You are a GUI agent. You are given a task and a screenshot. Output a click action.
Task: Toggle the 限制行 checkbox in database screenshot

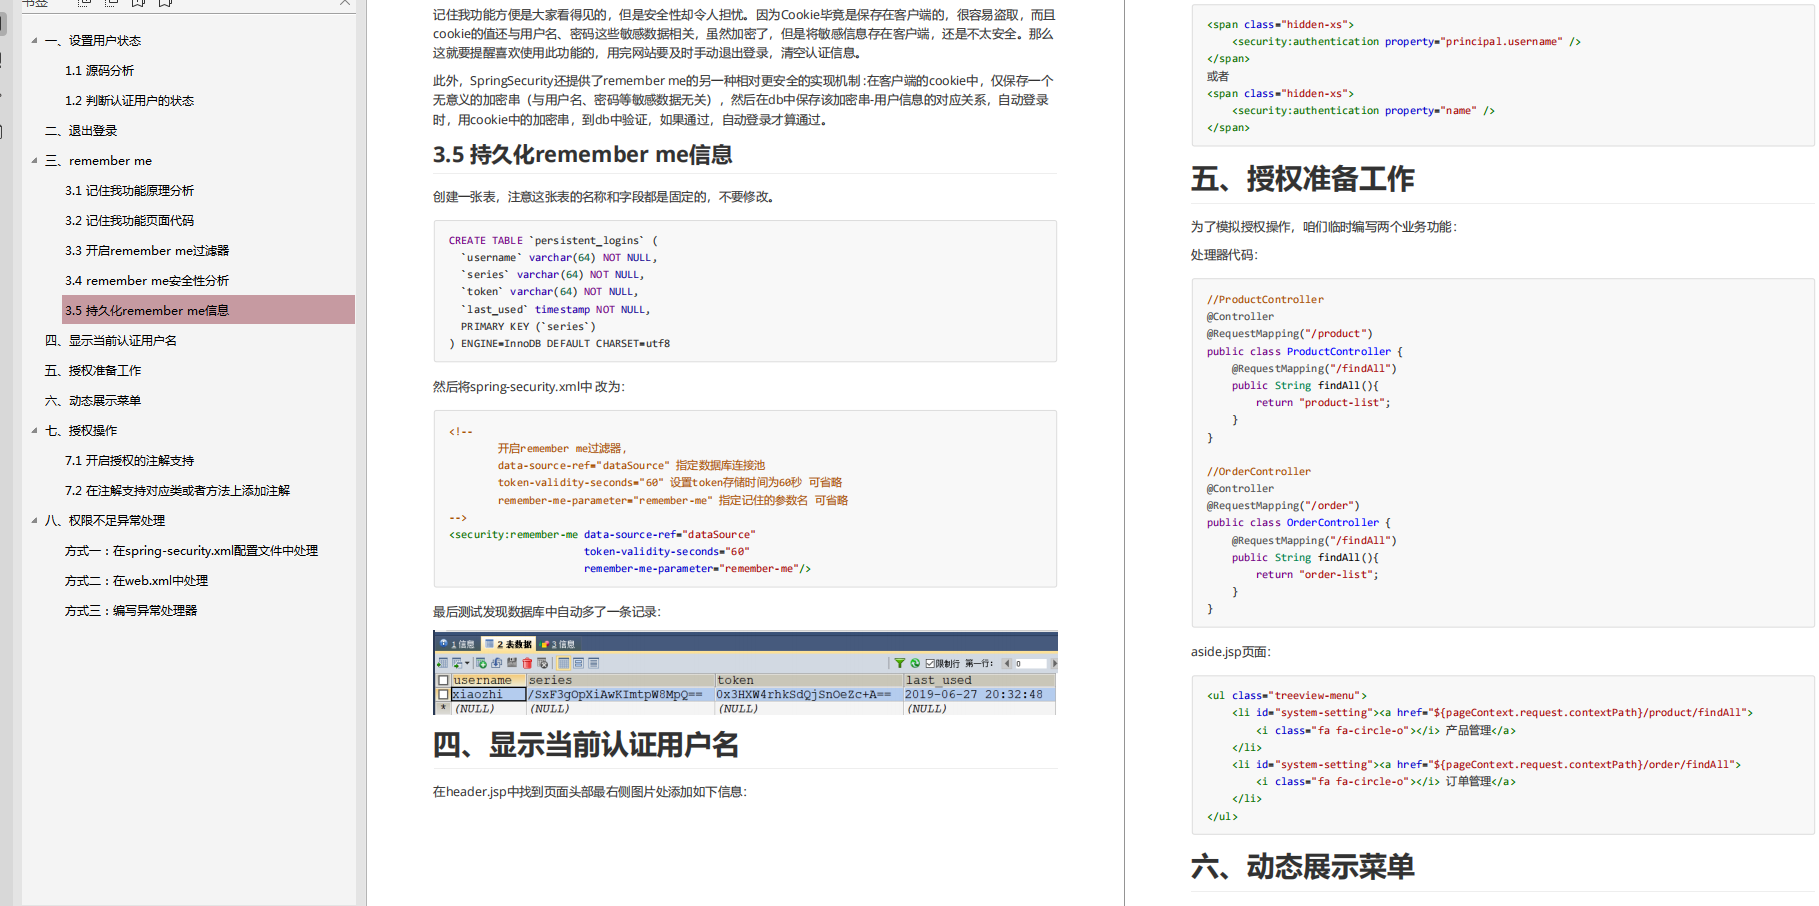click(x=930, y=663)
